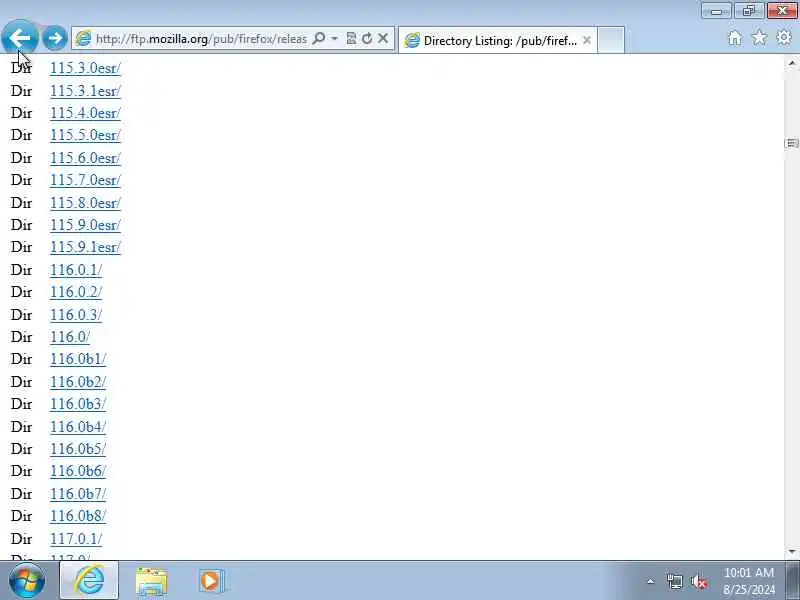Go back with the Back arrow button
This screenshot has width=800, height=600.
[19, 38]
